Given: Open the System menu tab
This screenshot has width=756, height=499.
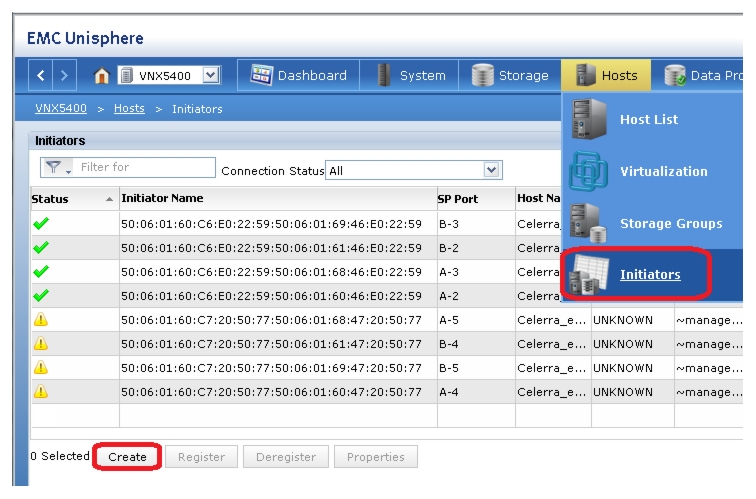Looking at the screenshot, I should tap(409, 75).
